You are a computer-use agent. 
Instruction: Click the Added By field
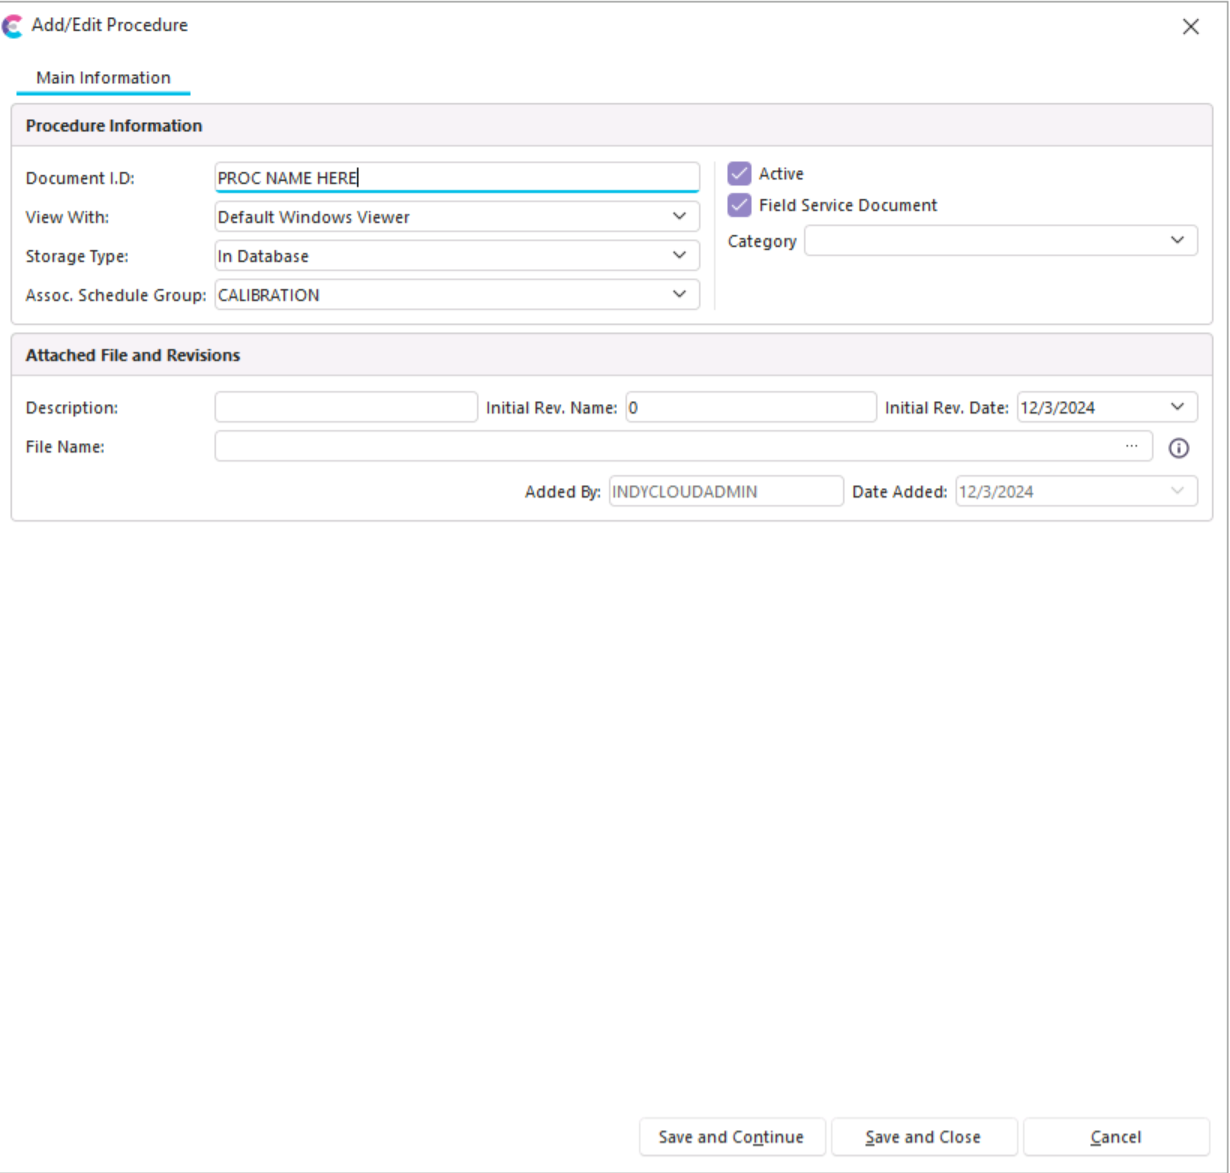coord(725,491)
